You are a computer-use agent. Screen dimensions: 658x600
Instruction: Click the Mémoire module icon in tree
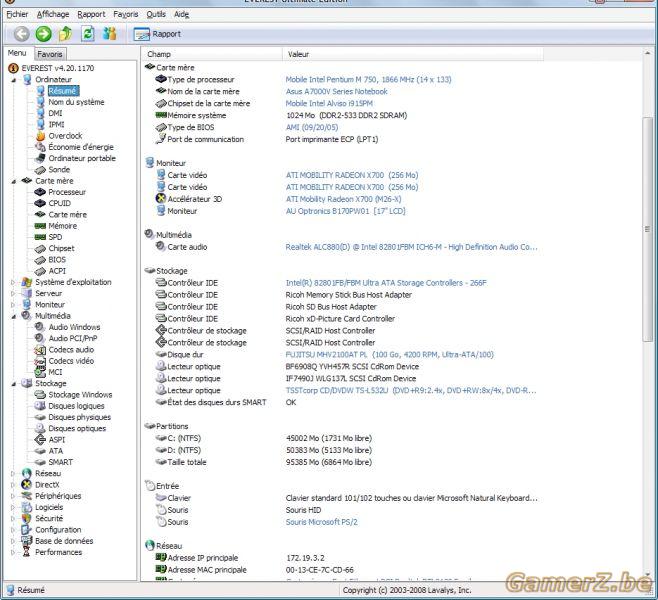click(x=40, y=226)
